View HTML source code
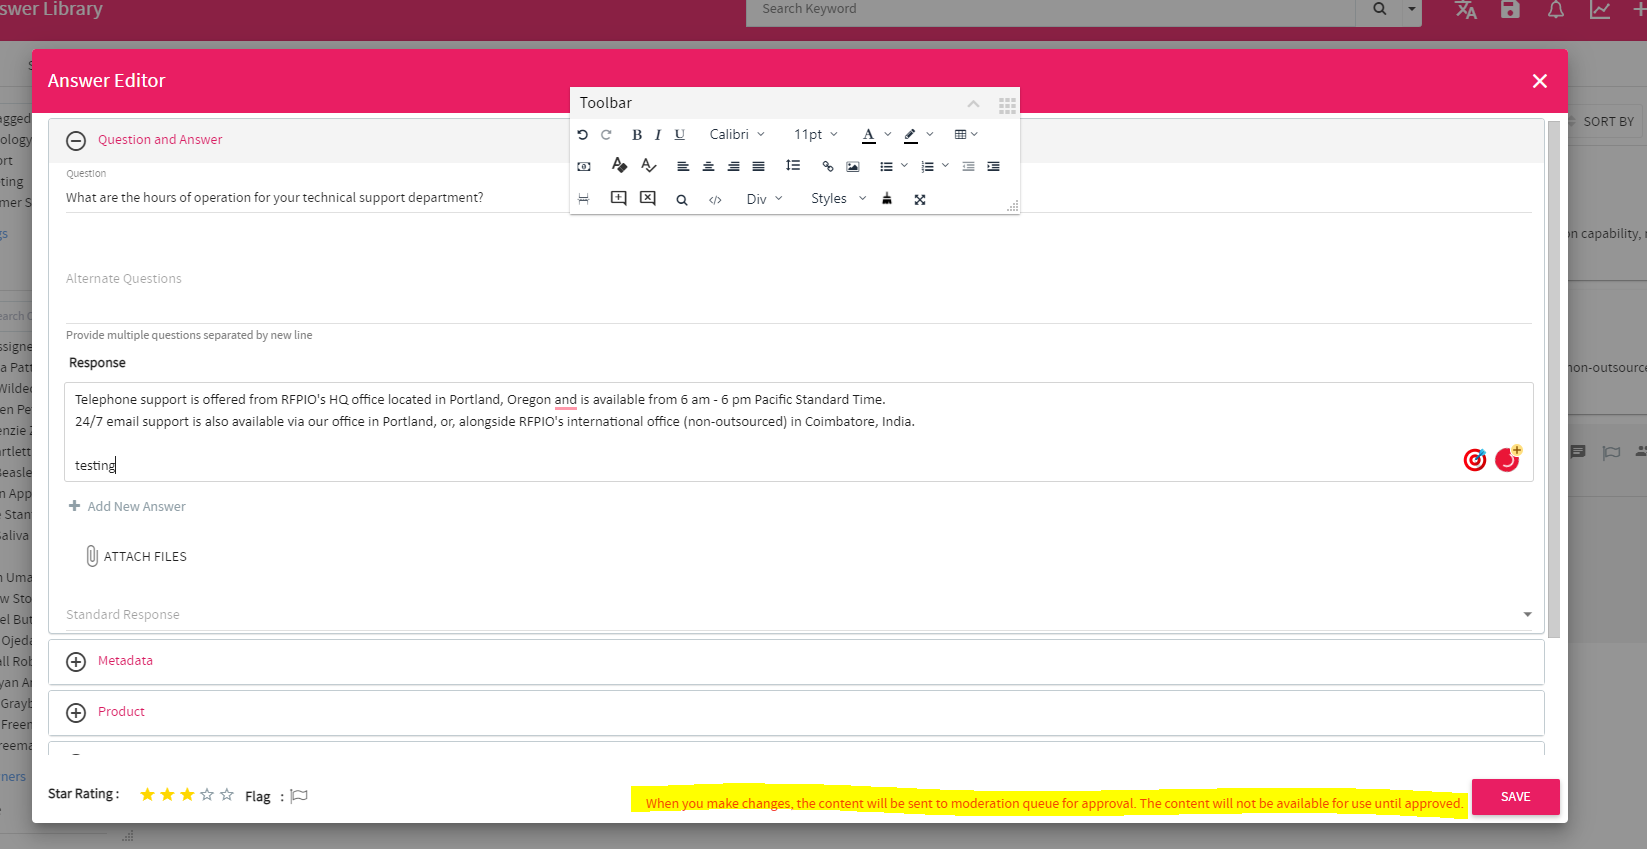1647x849 pixels. point(715,200)
